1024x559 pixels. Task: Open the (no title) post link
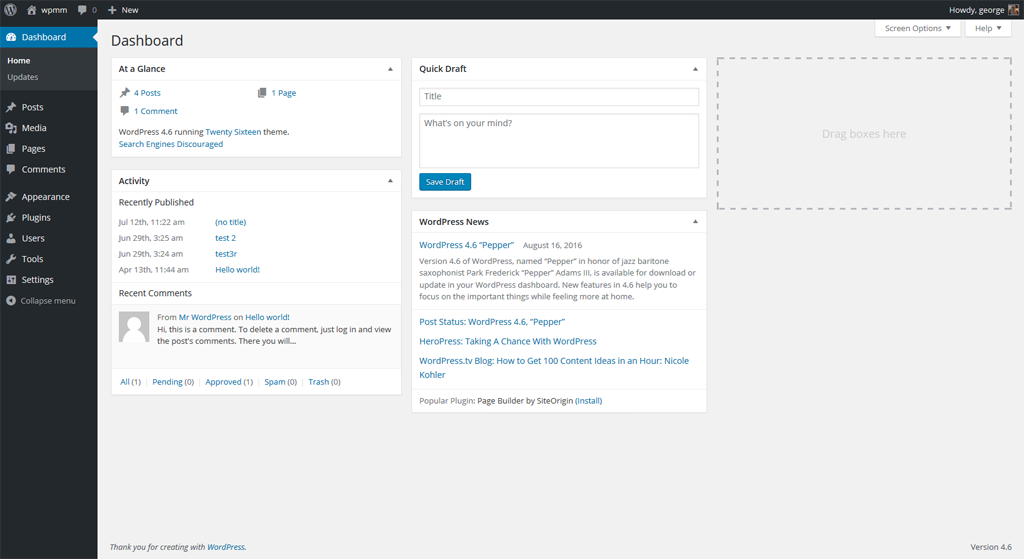231,222
